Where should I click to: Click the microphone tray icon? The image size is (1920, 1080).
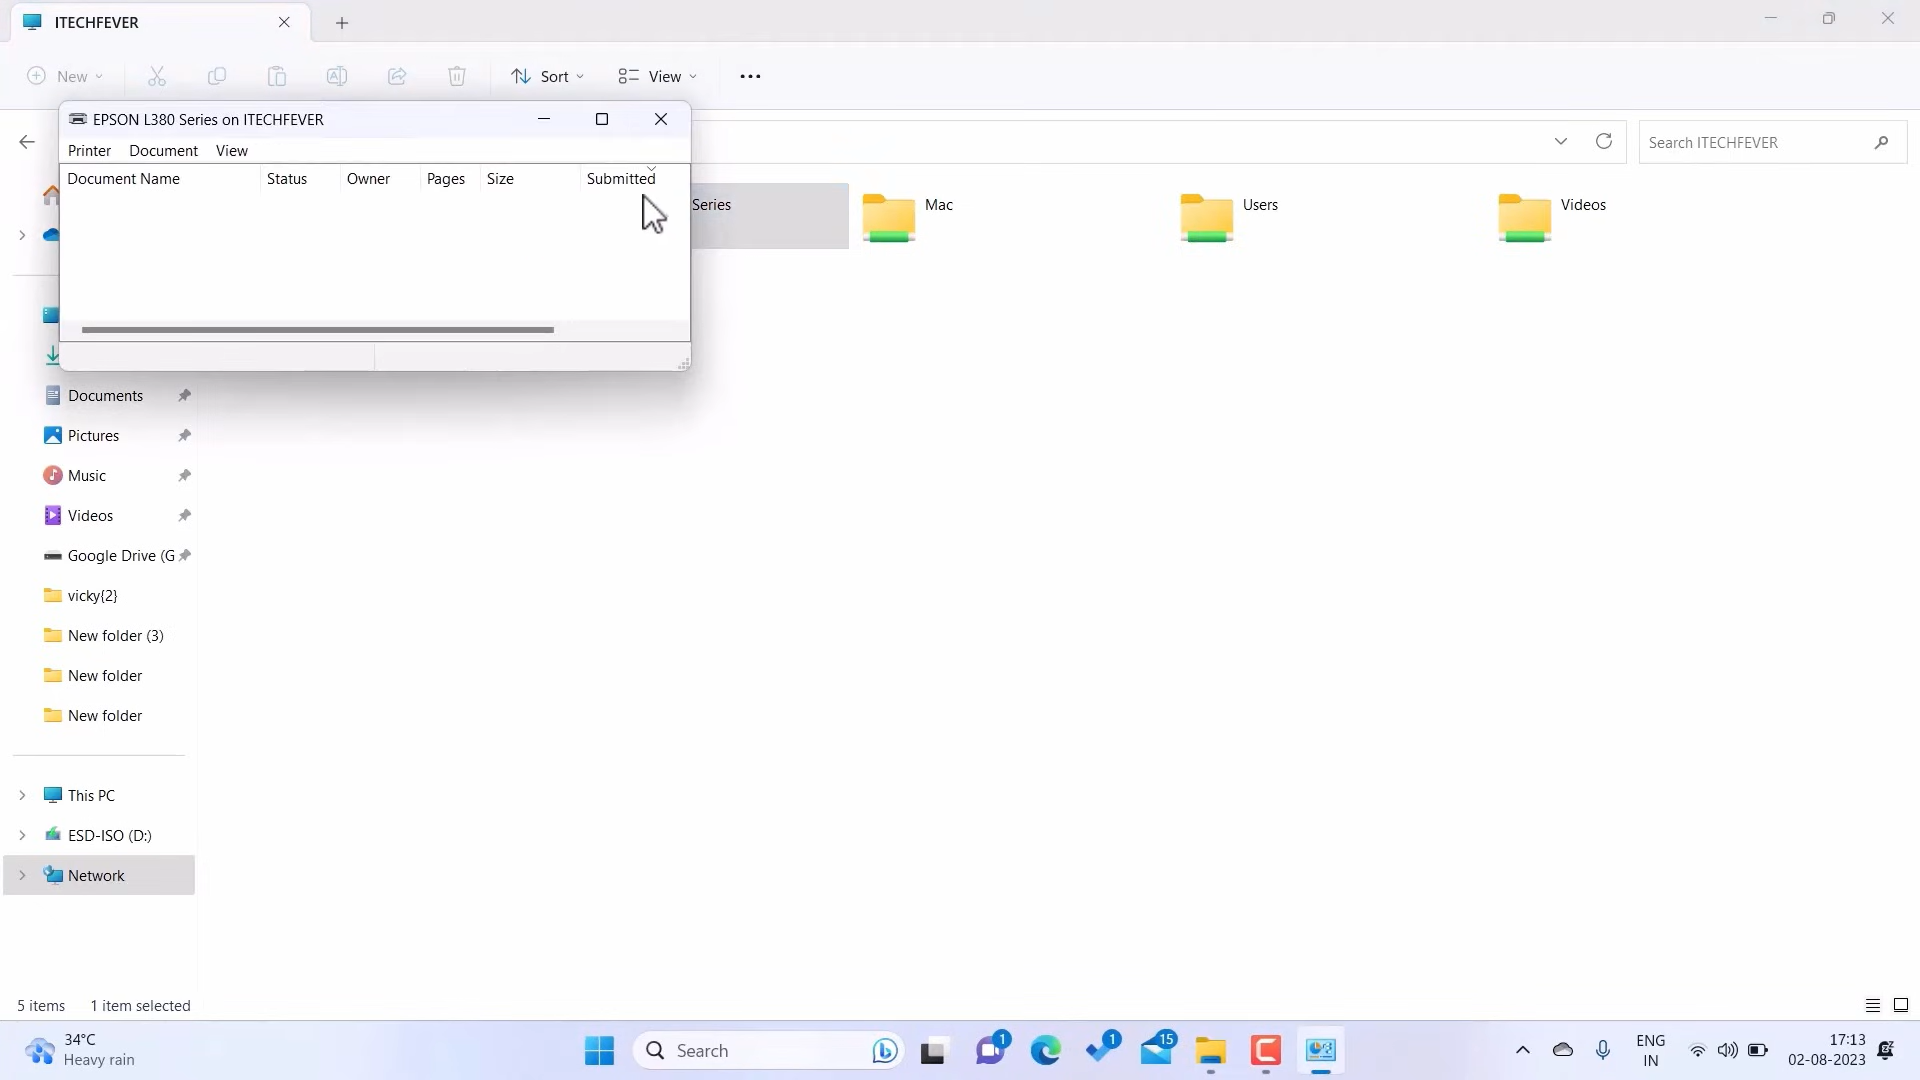tap(1603, 1050)
